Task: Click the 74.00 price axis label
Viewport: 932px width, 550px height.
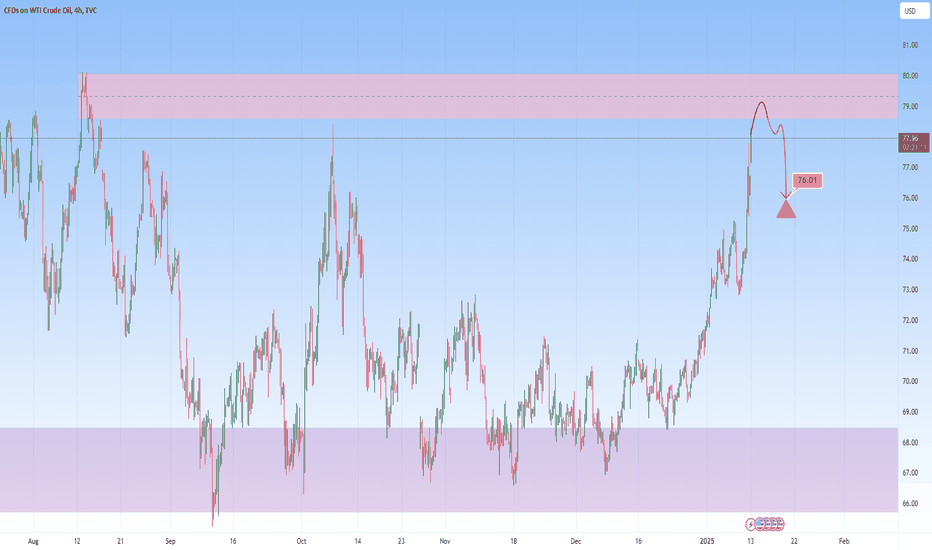Action: coord(910,259)
